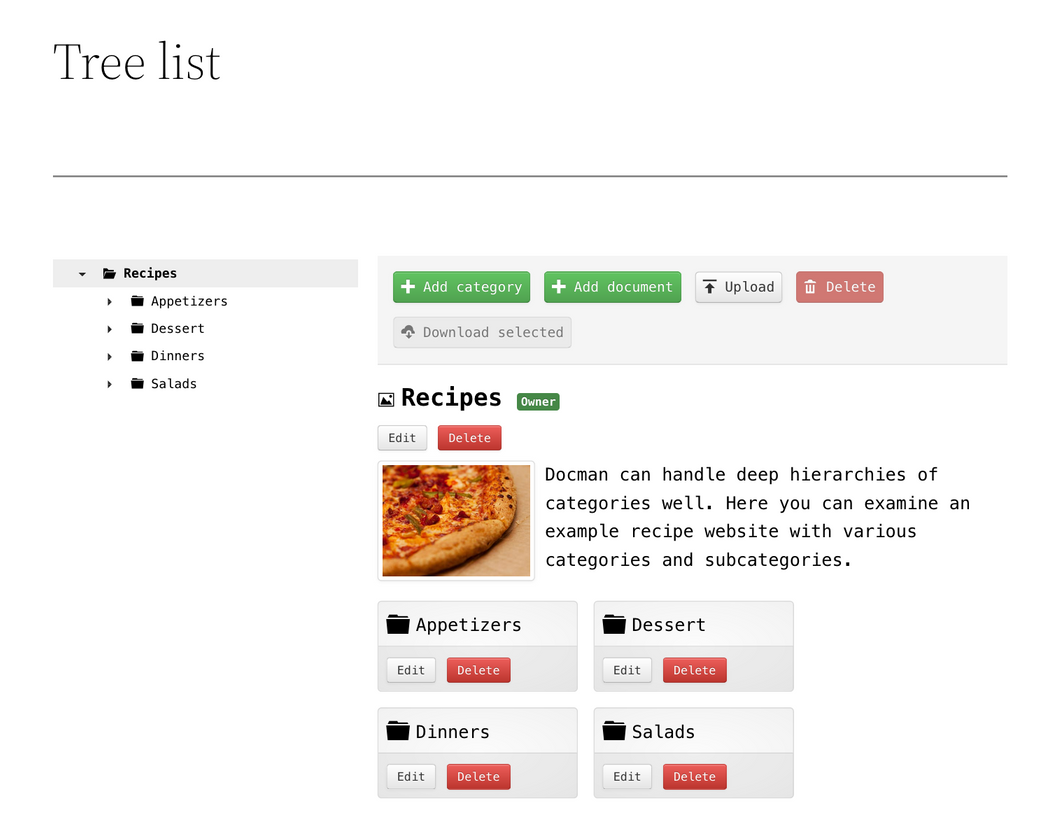Click the folder icon on Appetizers card
Image resolution: width=1061 pixels, height=825 pixels.
[x=398, y=624]
